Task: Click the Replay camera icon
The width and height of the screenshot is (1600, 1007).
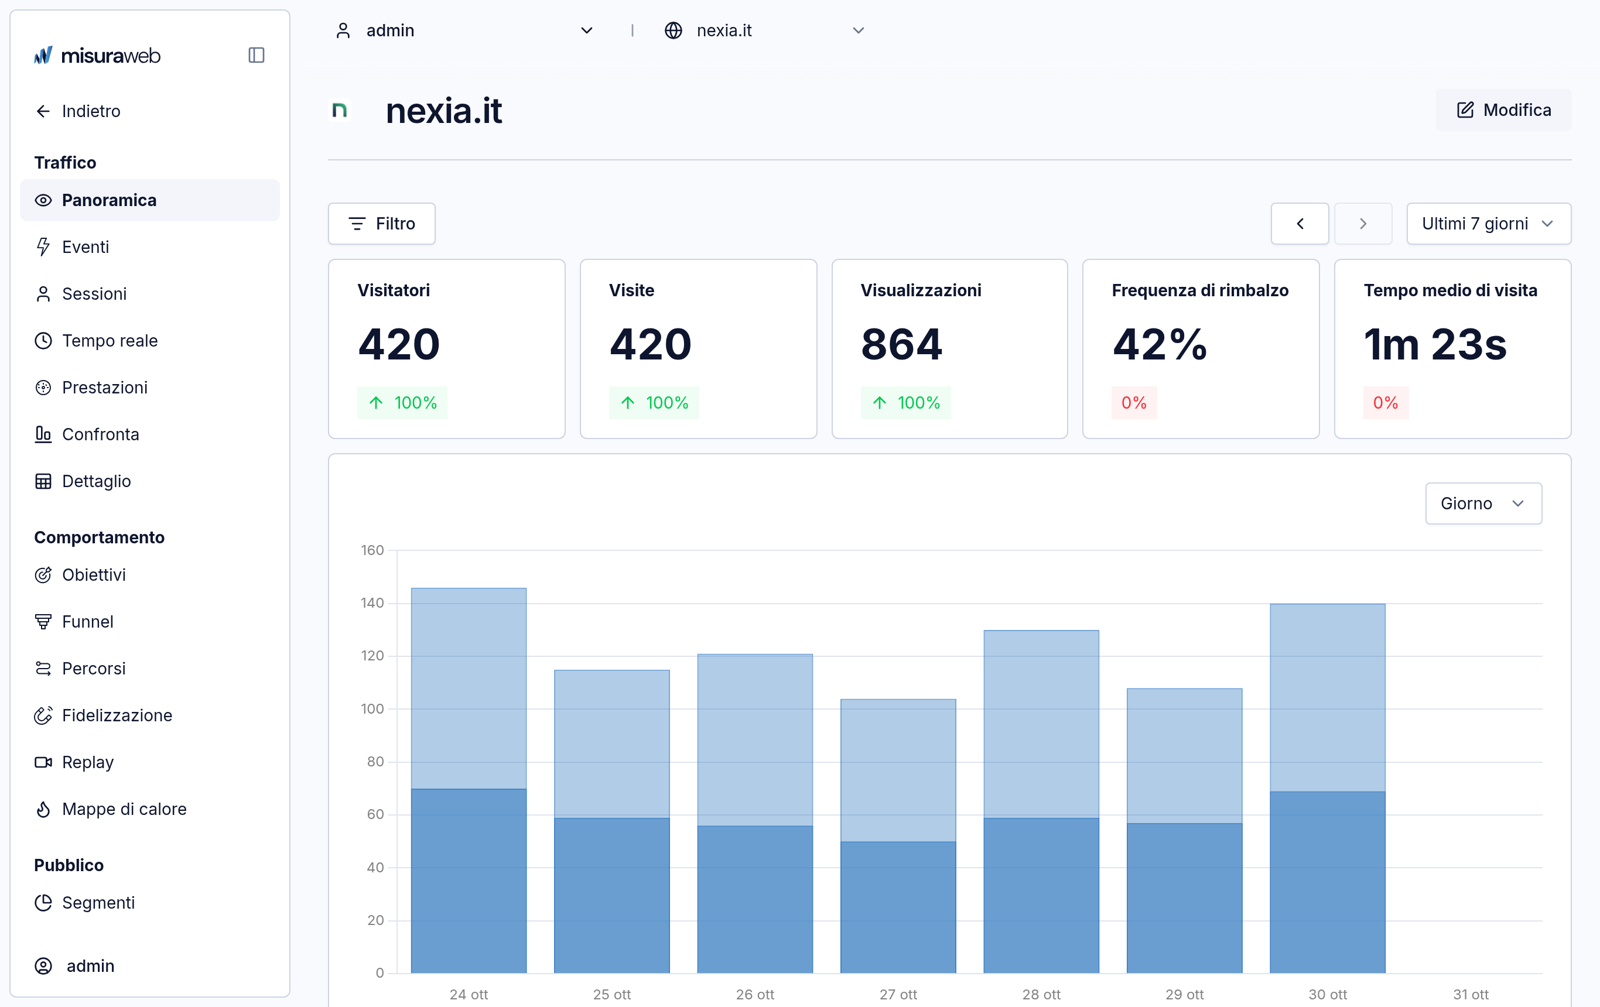Action: (43, 762)
